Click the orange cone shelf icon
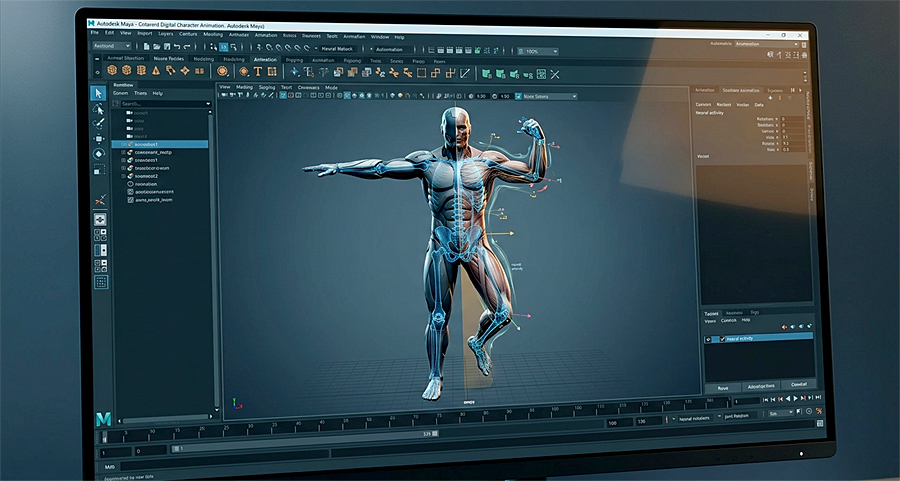The width and height of the screenshot is (900, 481). (x=156, y=71)
